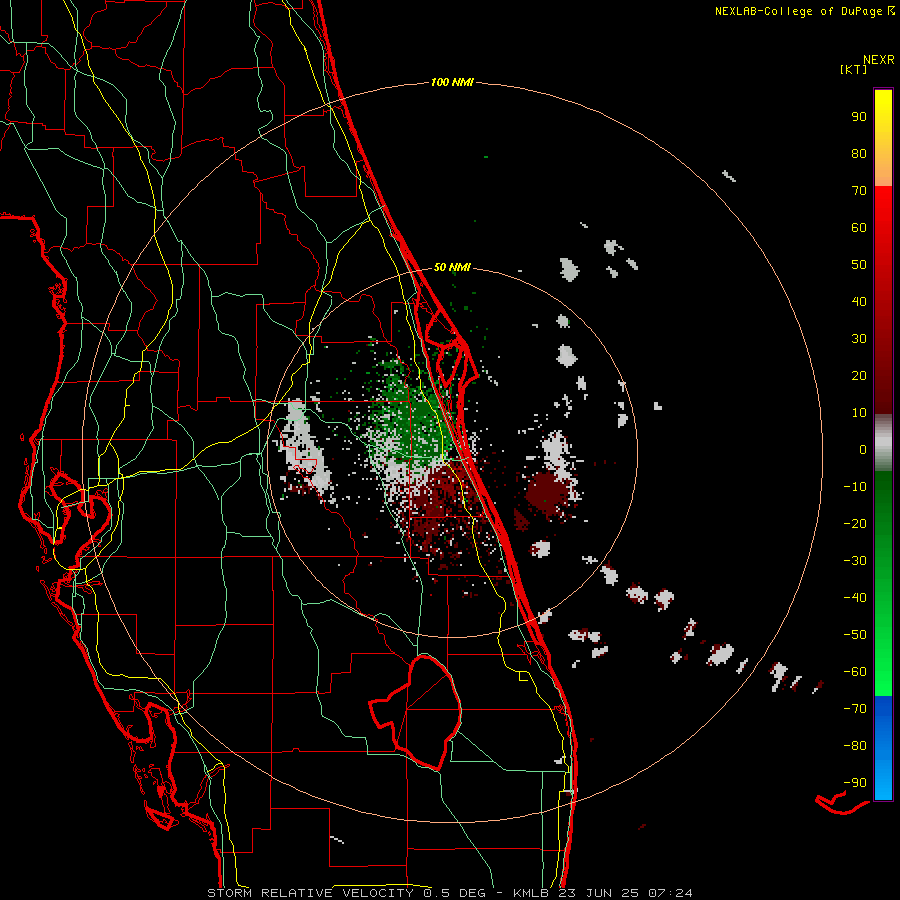This screenshot has height=900, width=900.
Task: Select the 100 NMI range ring label
Action: tap(452, 82)
